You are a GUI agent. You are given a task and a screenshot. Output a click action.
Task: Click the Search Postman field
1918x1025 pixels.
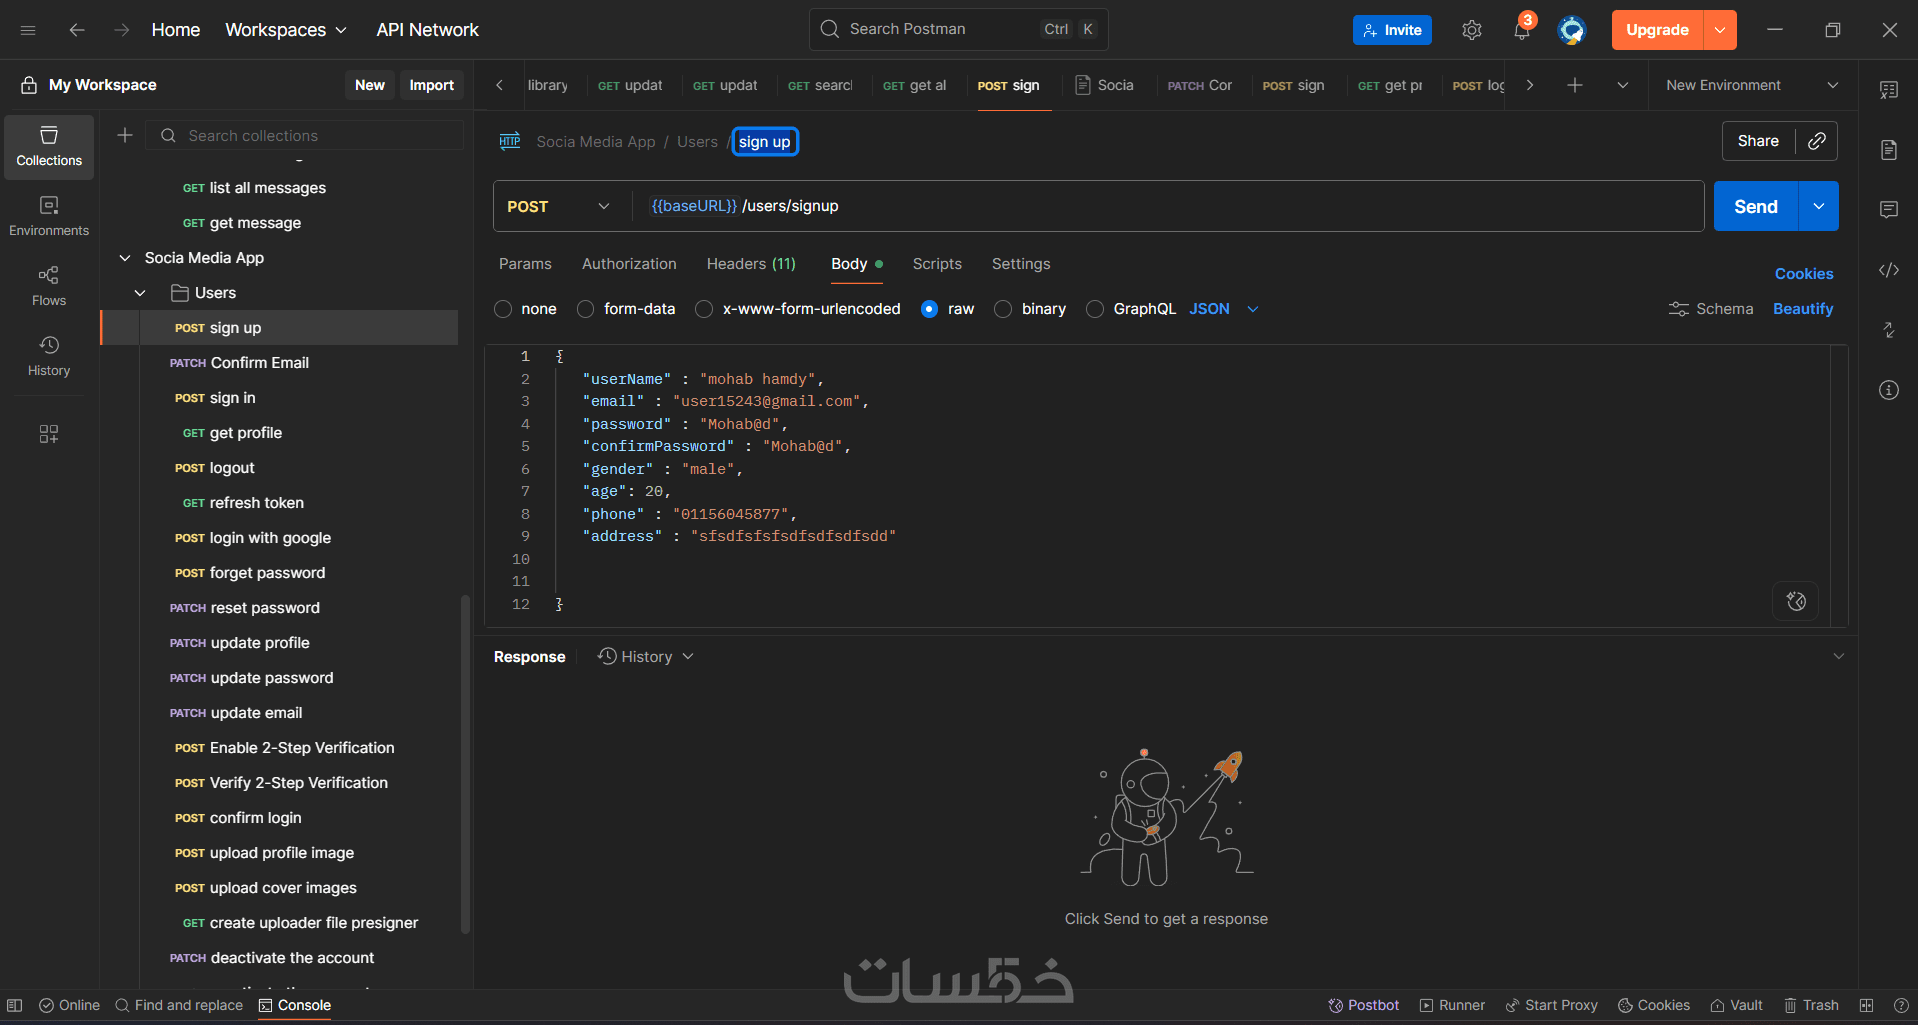point(958,29)
